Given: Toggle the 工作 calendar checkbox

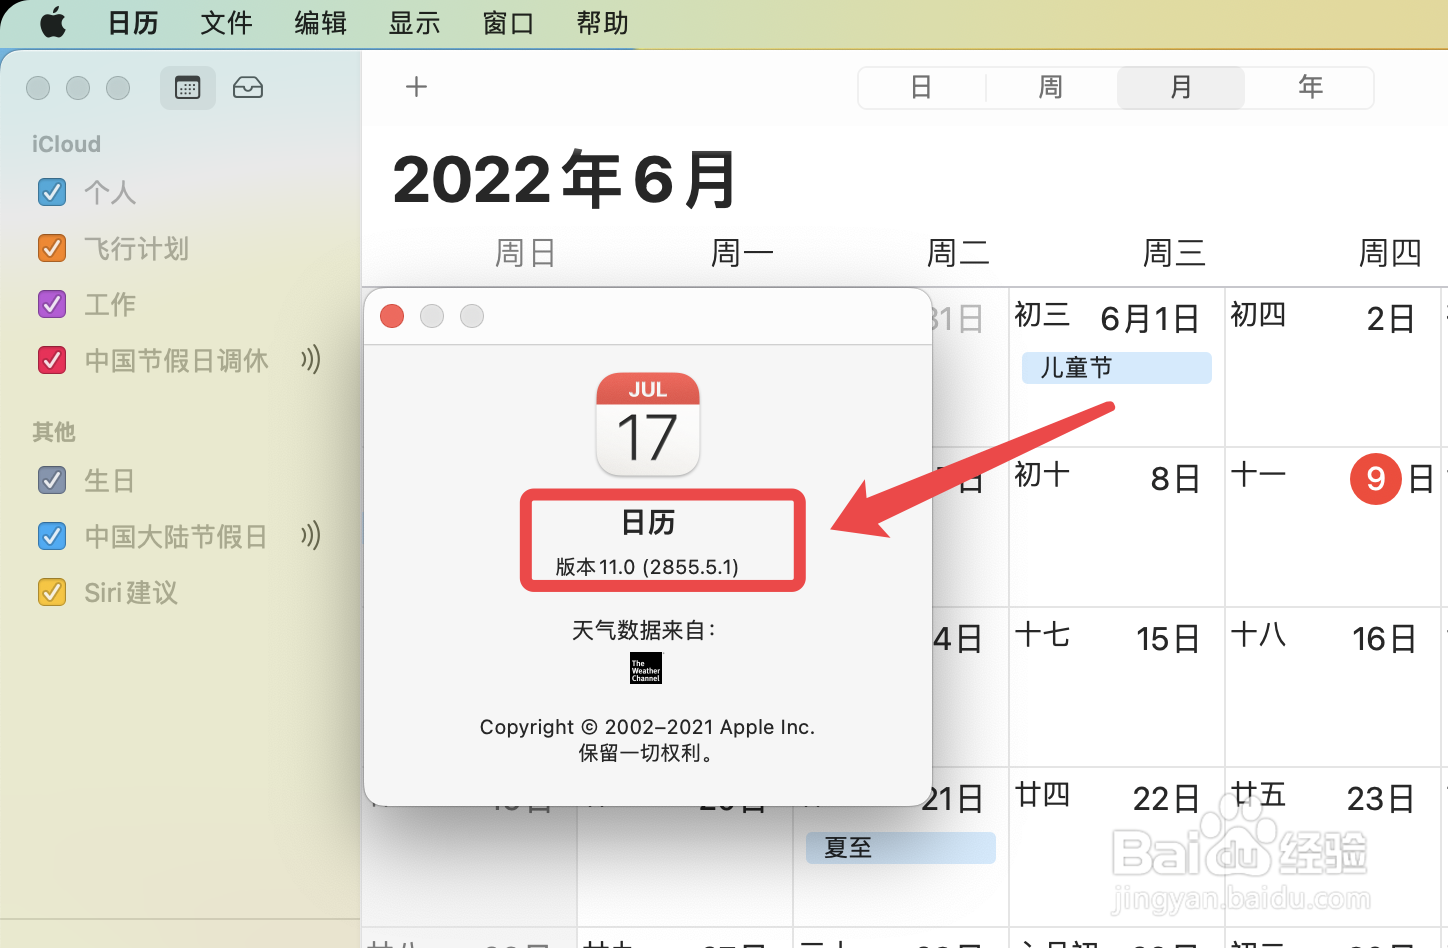Looking at the screenshot, I should (x=52, y=304).
